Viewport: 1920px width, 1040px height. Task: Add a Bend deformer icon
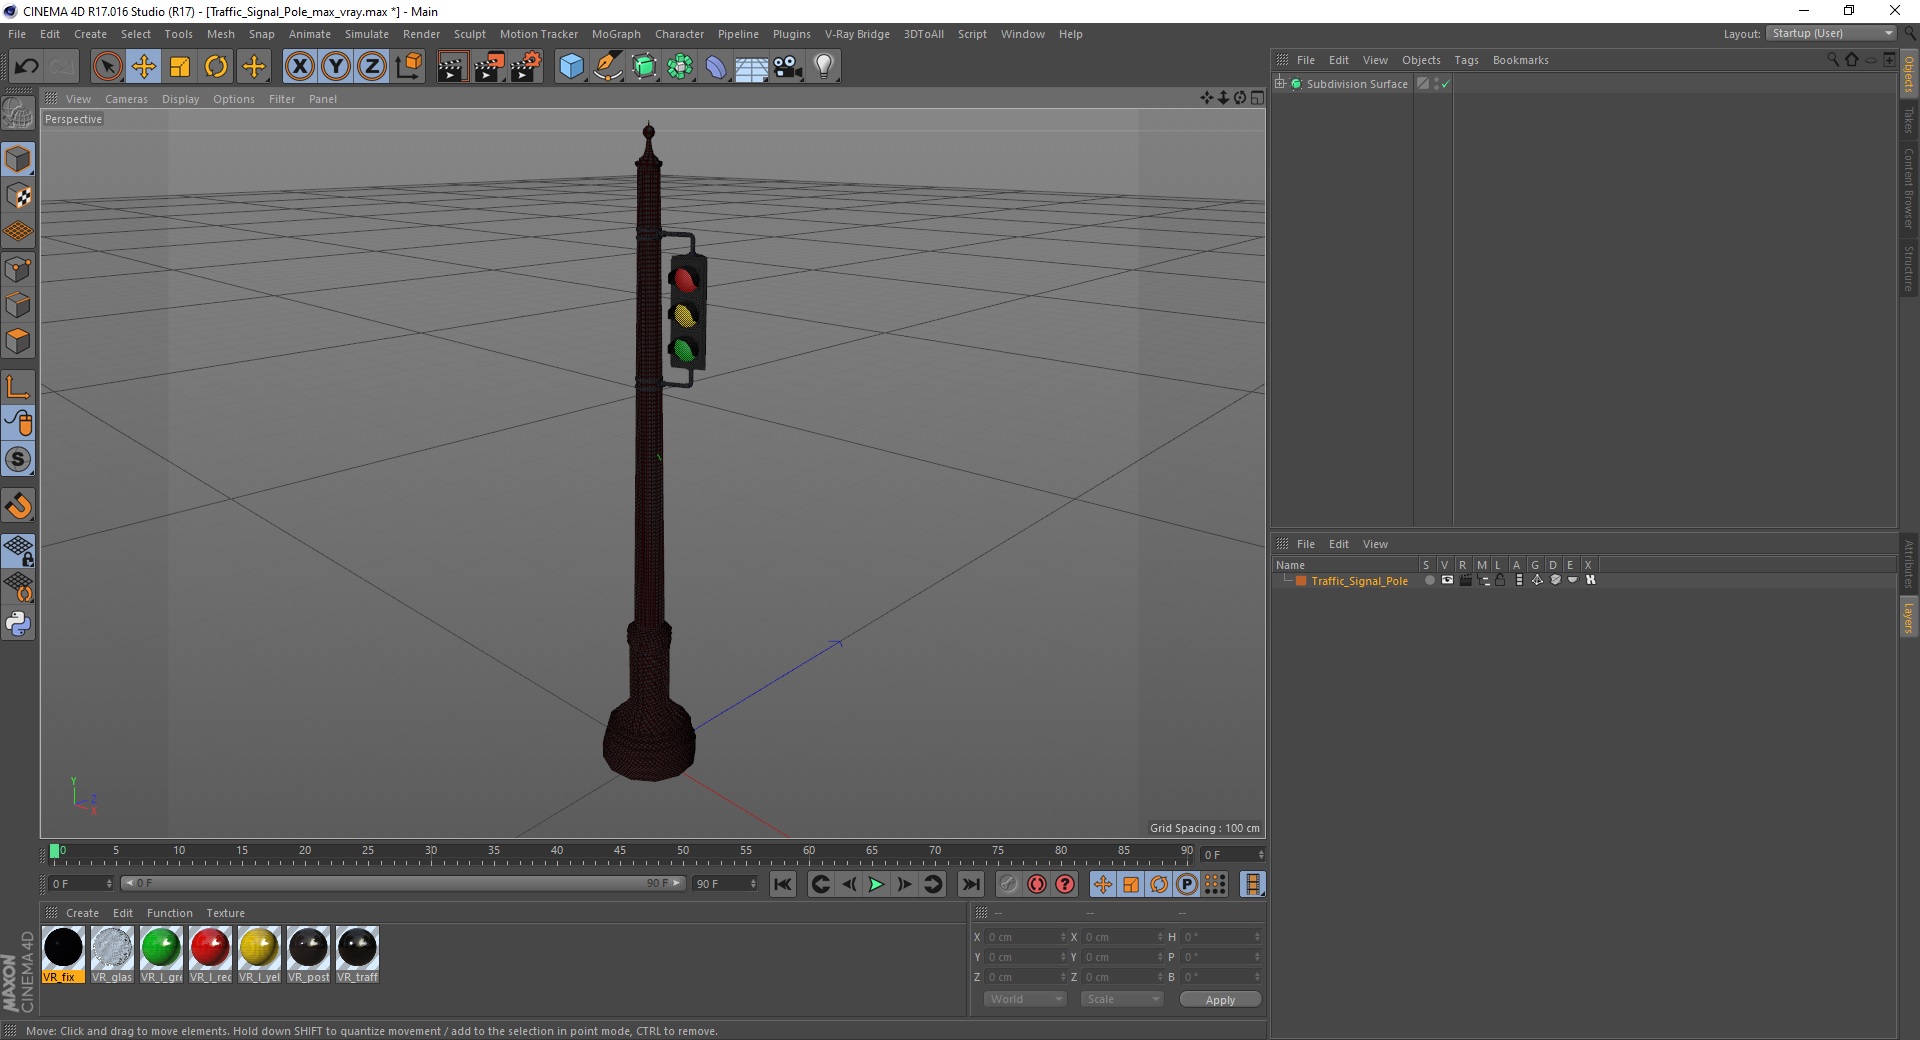(x=716, y=67)
